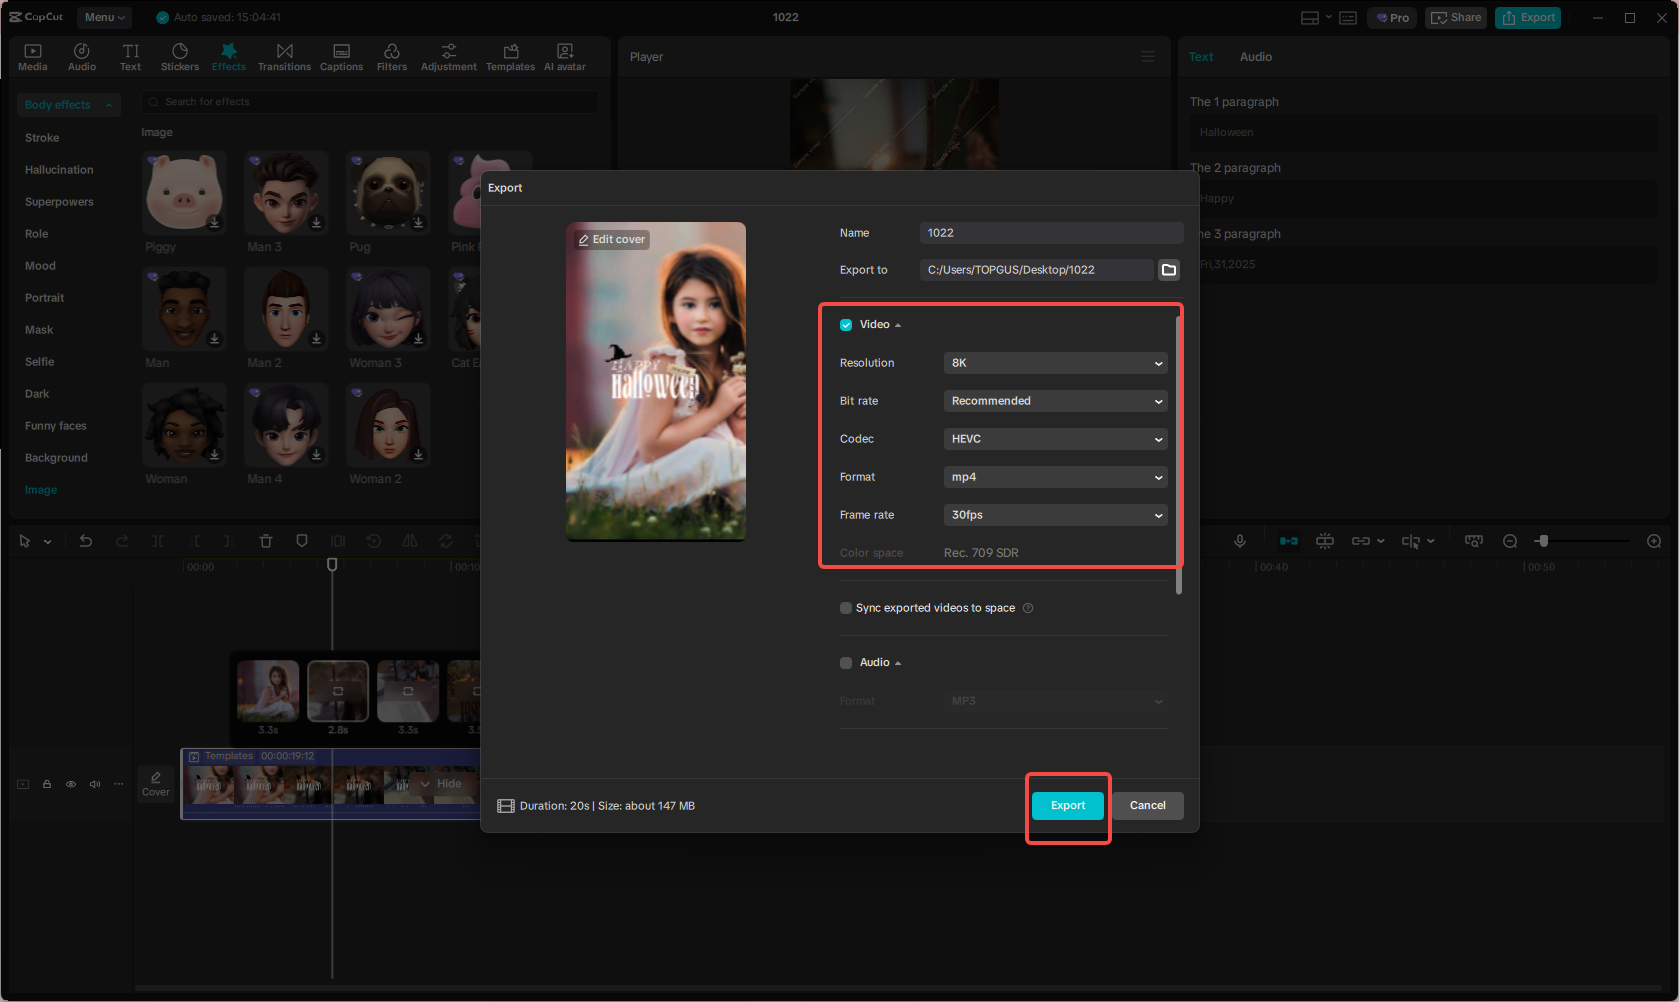This screenshot has height=1002, width=1679.
Task: Open the Menu dropdown in the top bar
Action: pyautogui.click(x=103, y=17)
